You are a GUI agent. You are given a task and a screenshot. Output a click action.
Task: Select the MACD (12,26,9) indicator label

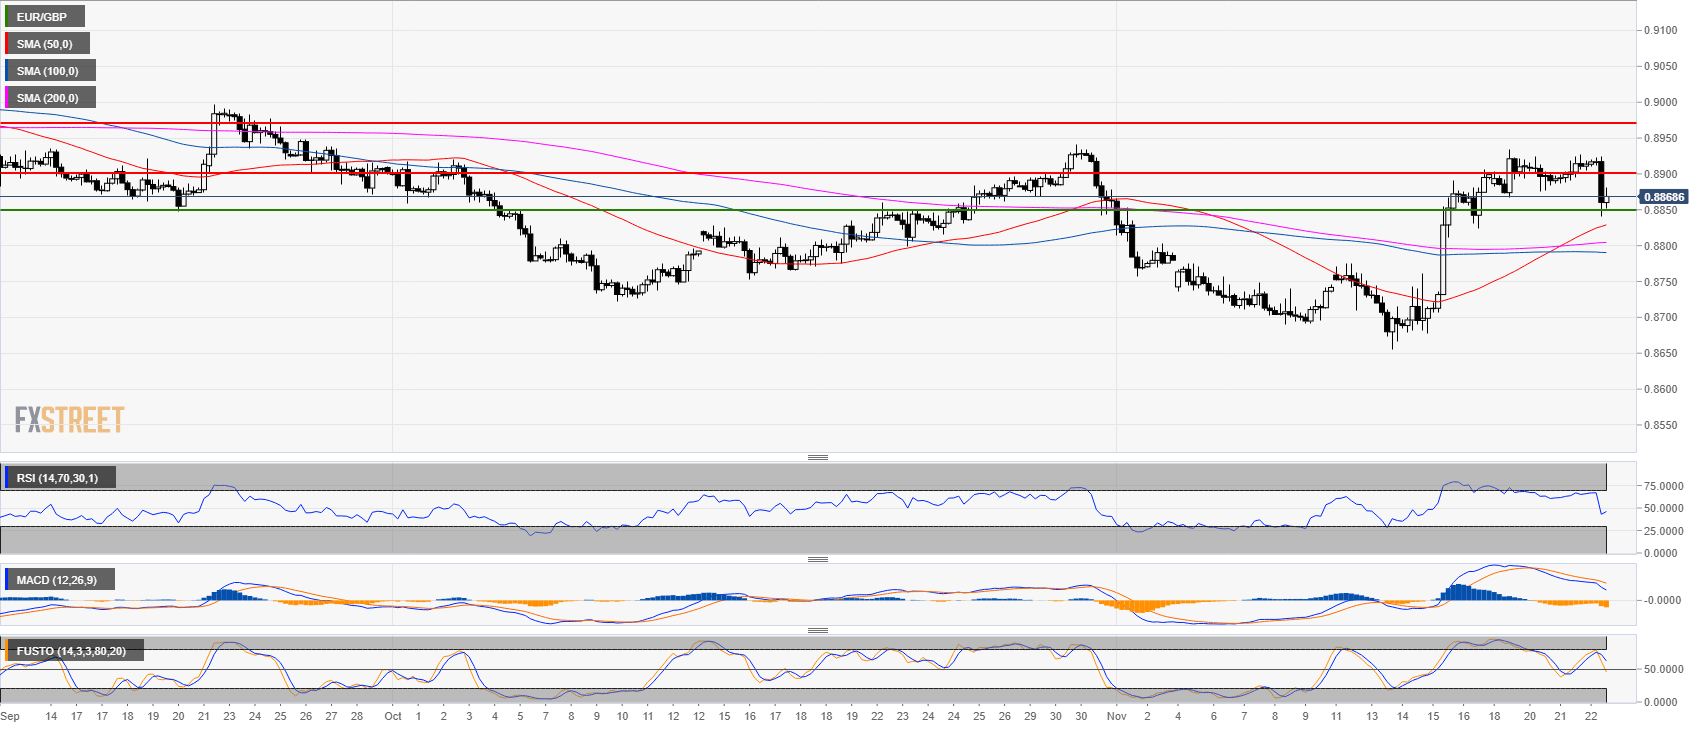point(57,580)
